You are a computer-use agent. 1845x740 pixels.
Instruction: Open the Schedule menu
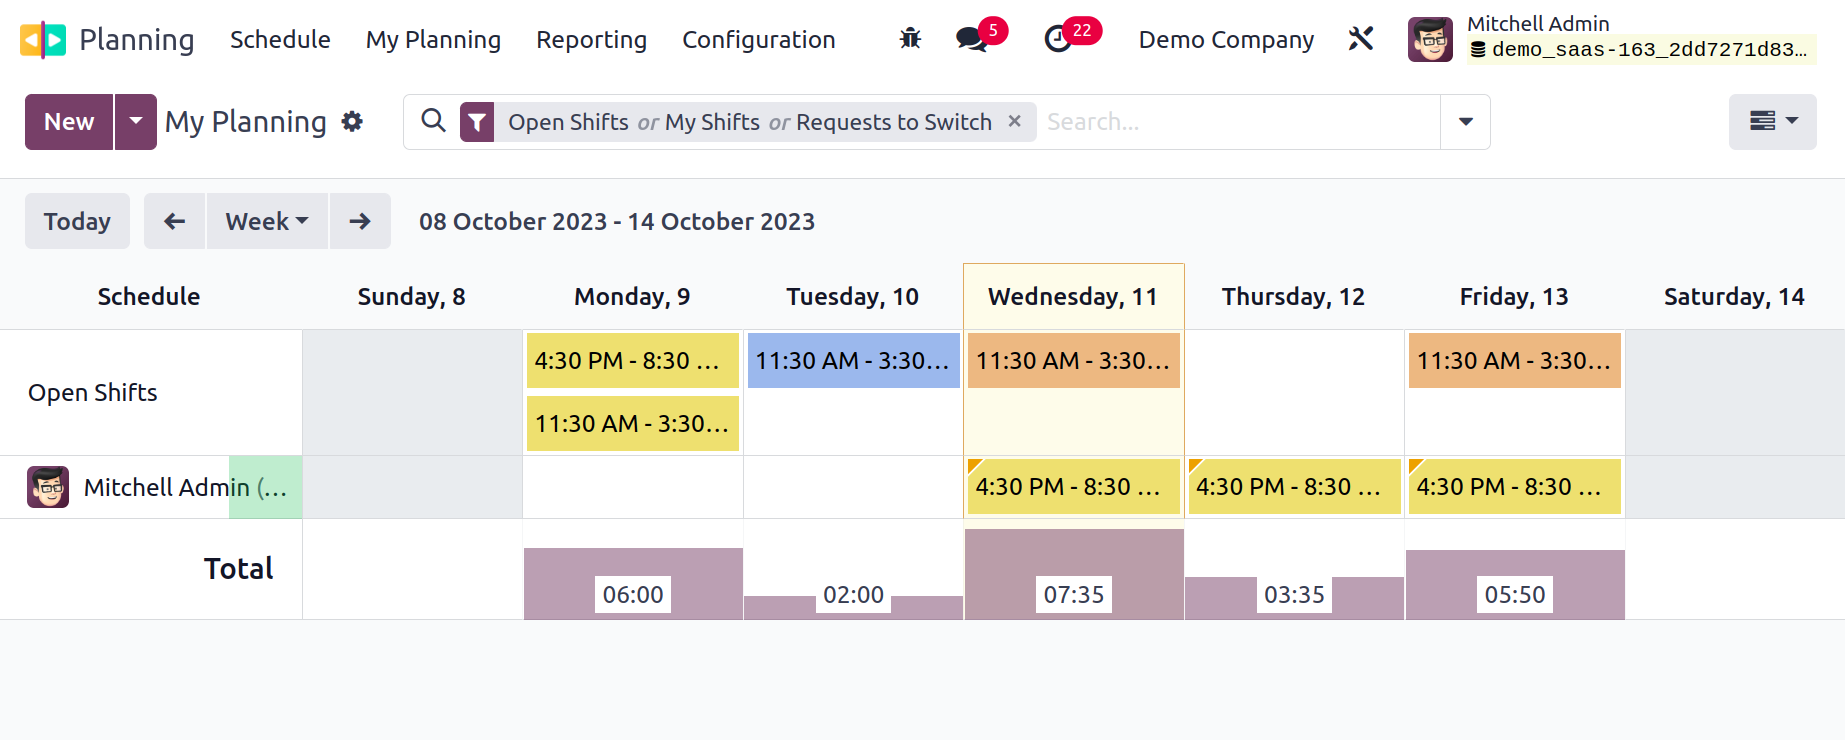(x=280, y=40)
